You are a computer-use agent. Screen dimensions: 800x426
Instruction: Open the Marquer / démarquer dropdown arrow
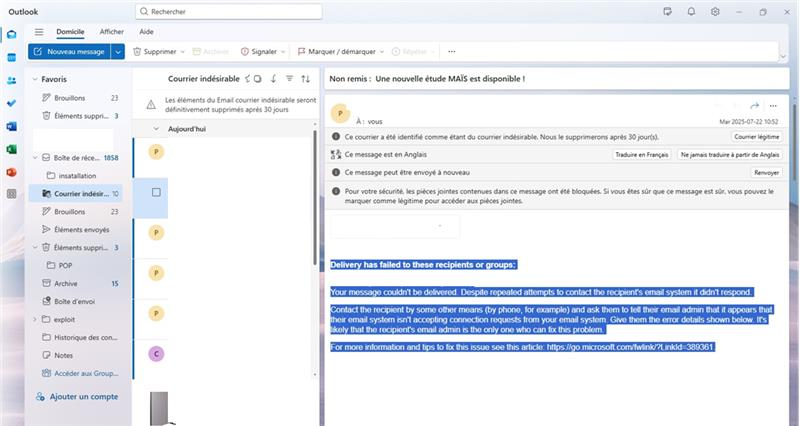pyautogui.click(x=382, y=52)
